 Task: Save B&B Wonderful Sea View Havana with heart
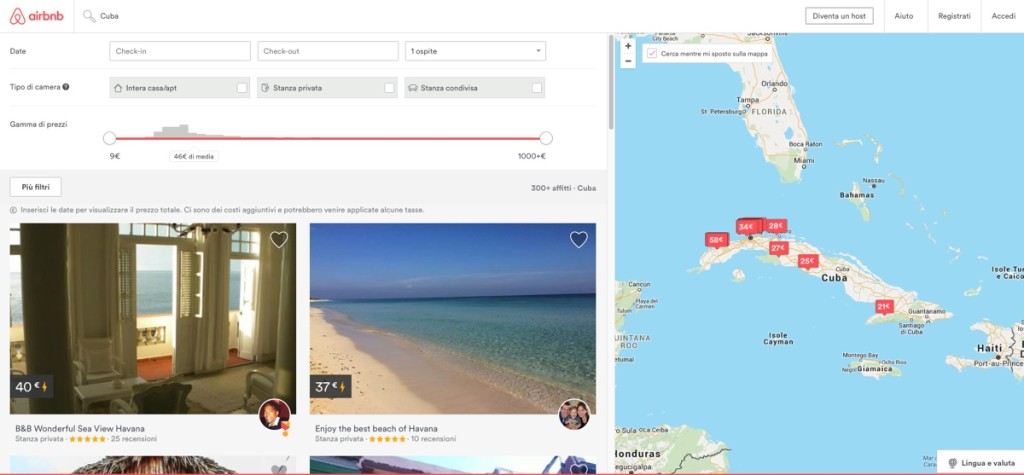pos(279,240)
